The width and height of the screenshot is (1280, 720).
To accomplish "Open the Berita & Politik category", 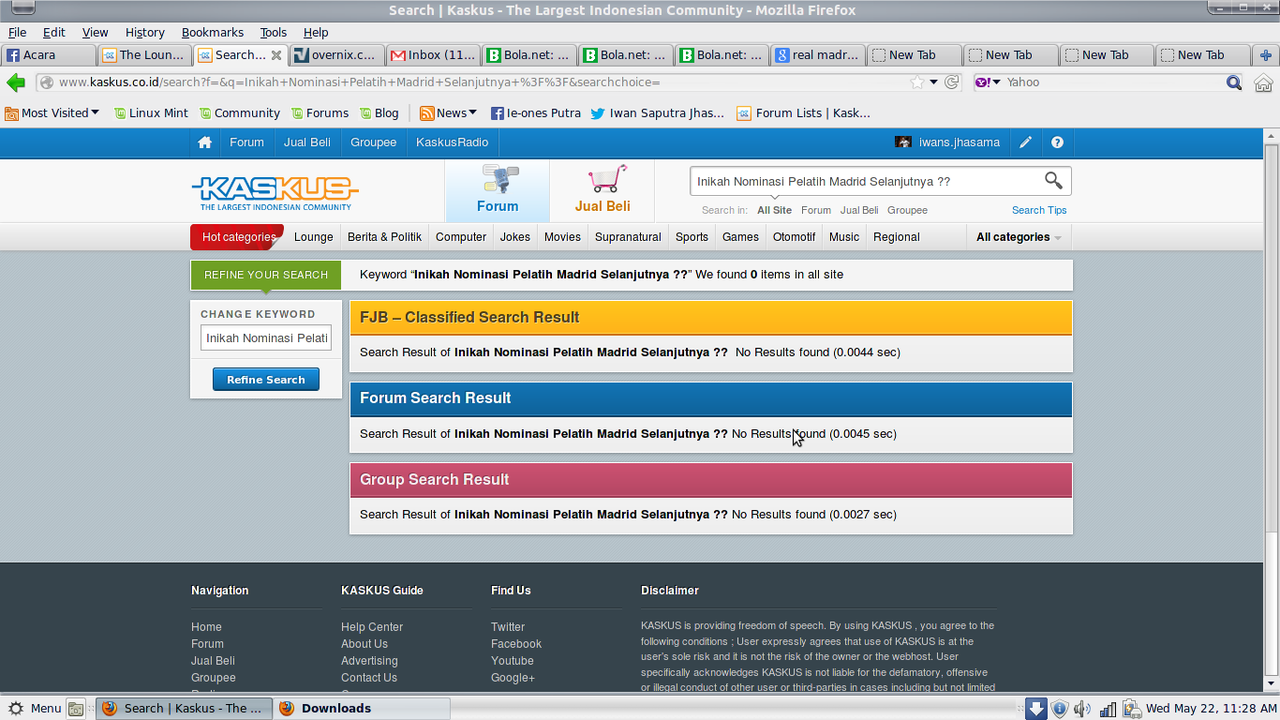I will (x=385, y=237).
